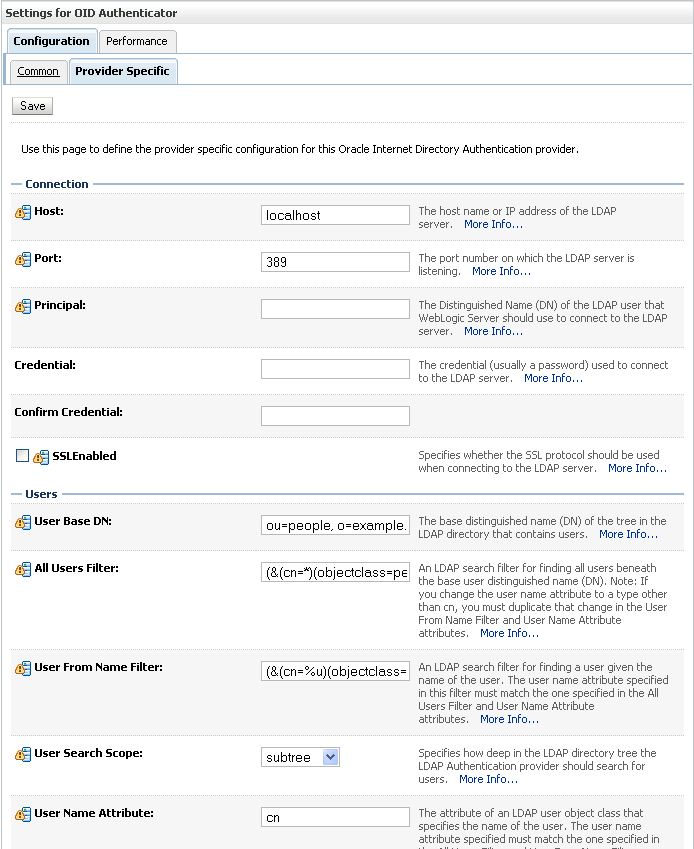This screenshot has height=849, width=694.
Task: Click the warning icon beside Port
Action: click(x=23, y=259)
